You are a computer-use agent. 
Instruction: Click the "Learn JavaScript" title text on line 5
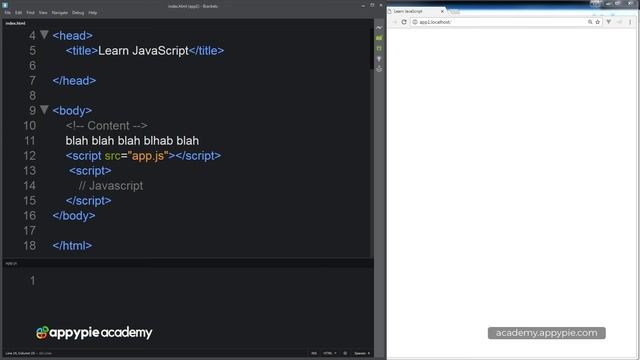point(143,51)
